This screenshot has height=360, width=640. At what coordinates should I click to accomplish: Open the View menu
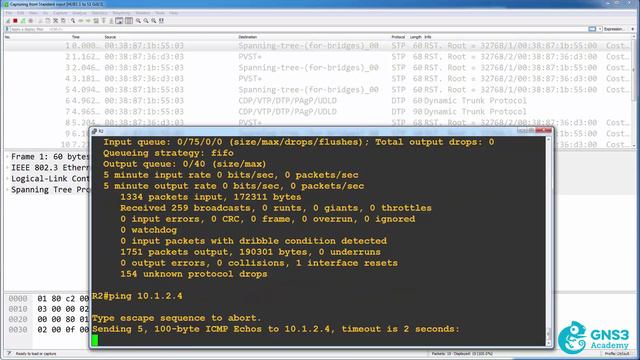[x=33, y=13]
